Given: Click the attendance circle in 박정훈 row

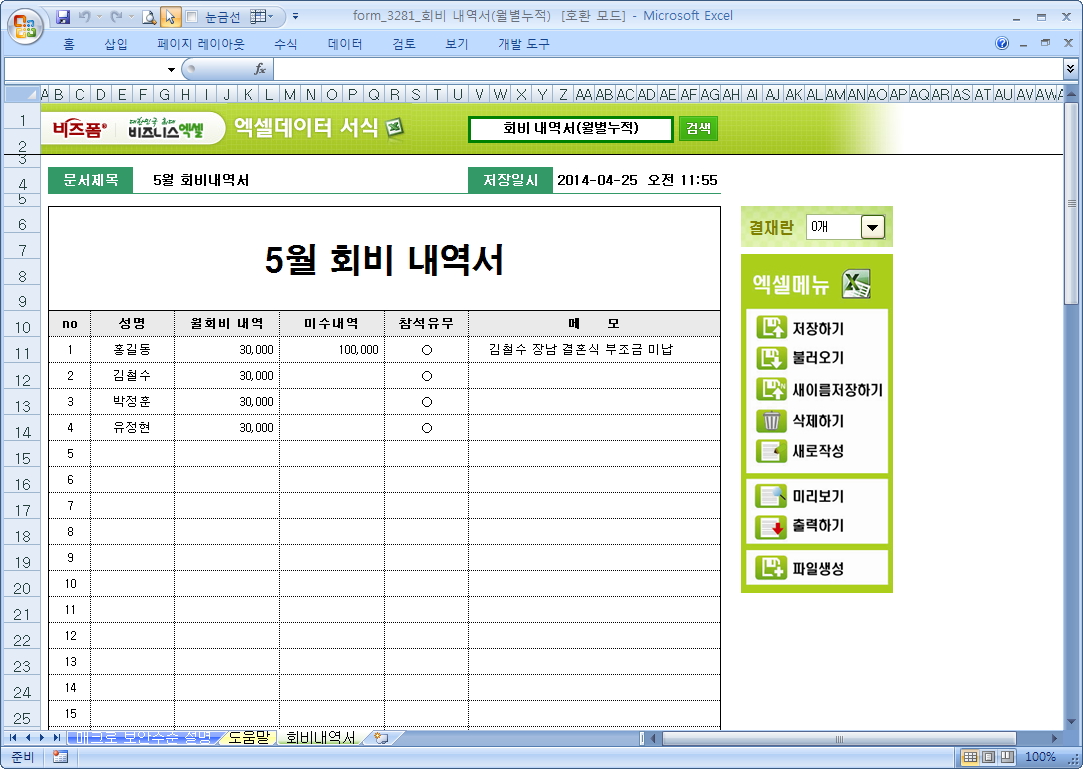Looking at the screenshot, I should click(427, 402).
